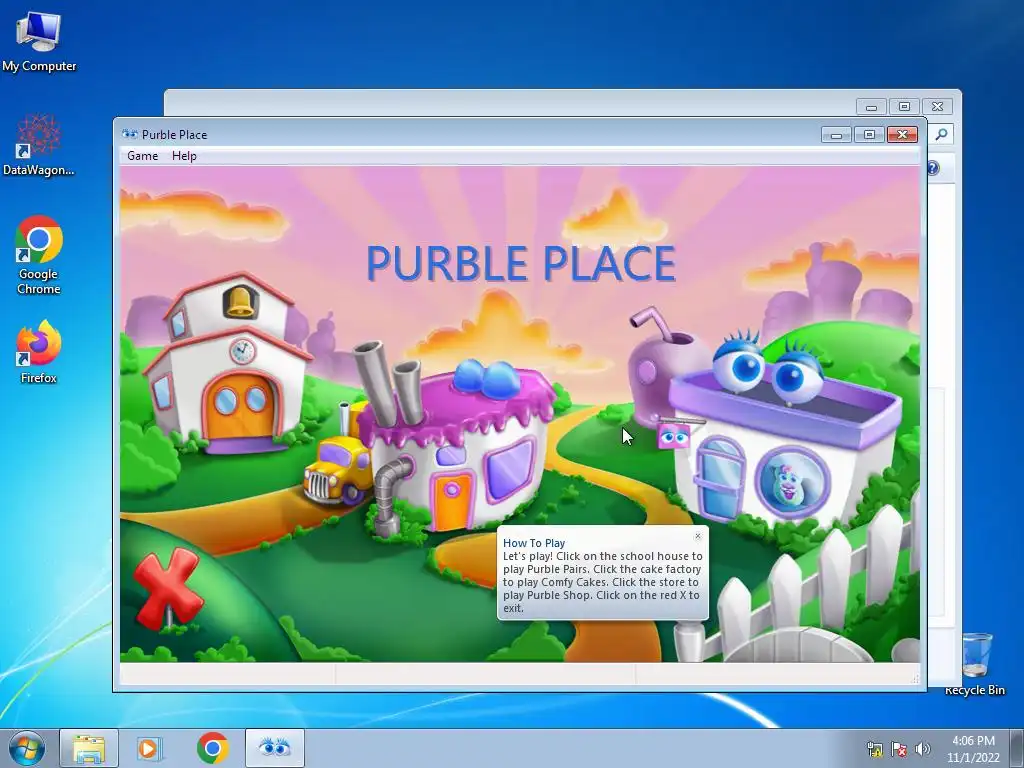1024x768 pixels.
Task: Maximize the background window
Action: pyautogui.click(x=904, y=106)
